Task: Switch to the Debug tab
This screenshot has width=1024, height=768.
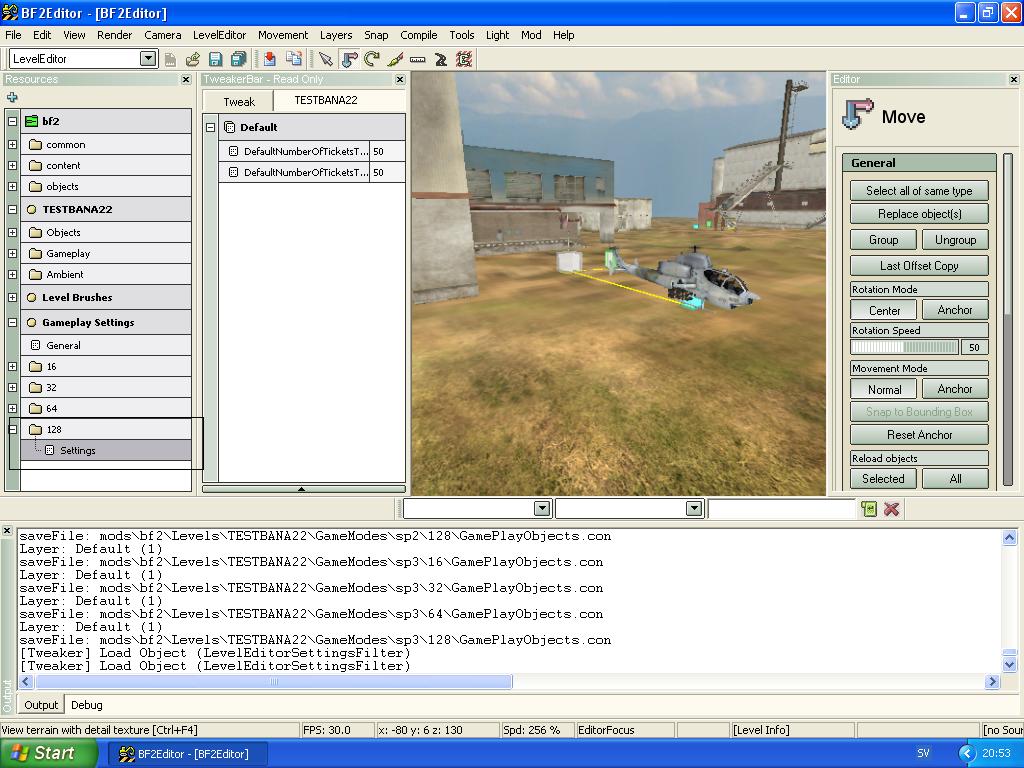Action: click(x=87, y=705)
